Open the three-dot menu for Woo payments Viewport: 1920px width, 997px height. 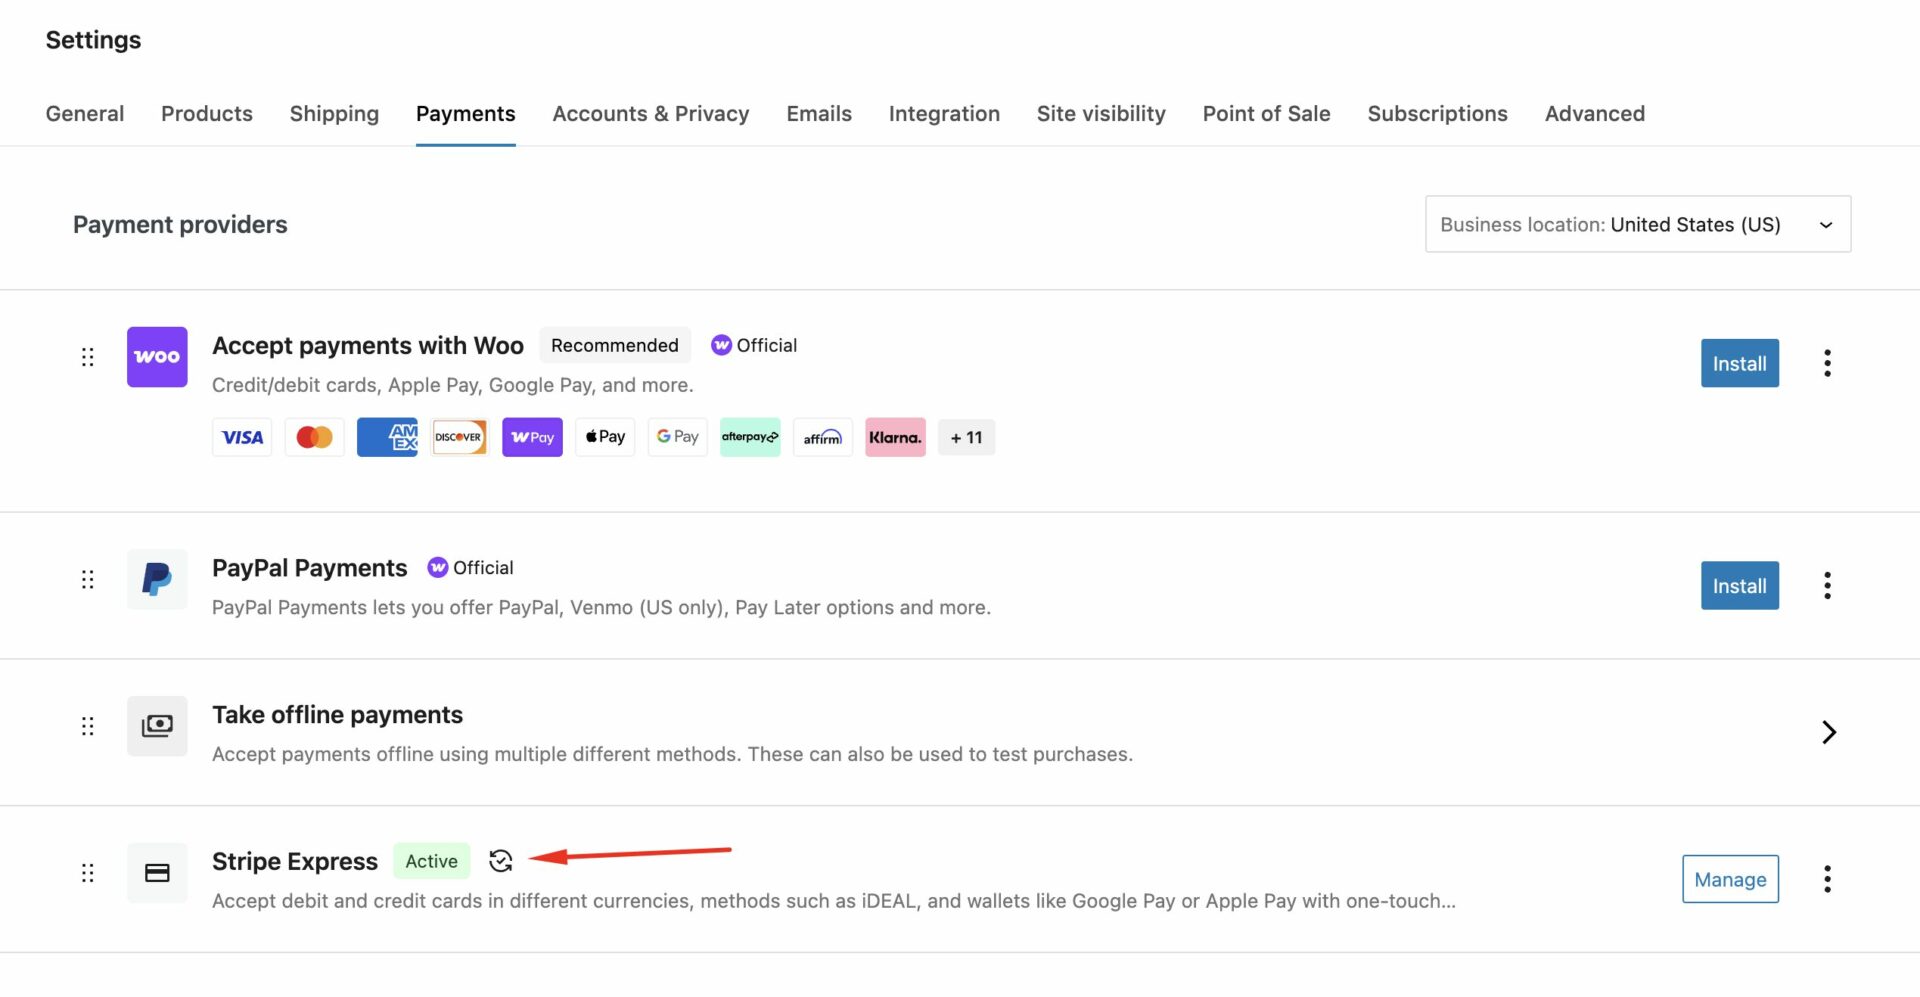click(x=1827, y=364)
